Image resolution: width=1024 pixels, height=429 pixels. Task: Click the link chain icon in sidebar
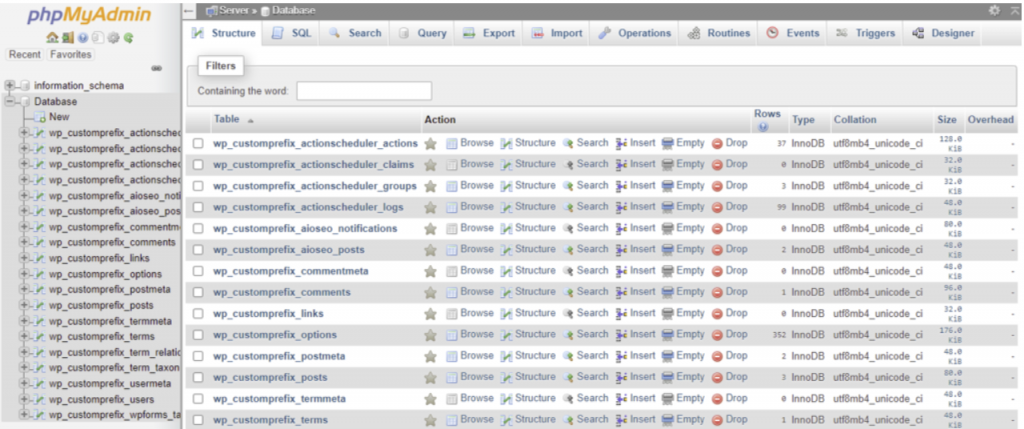point(156,69)
